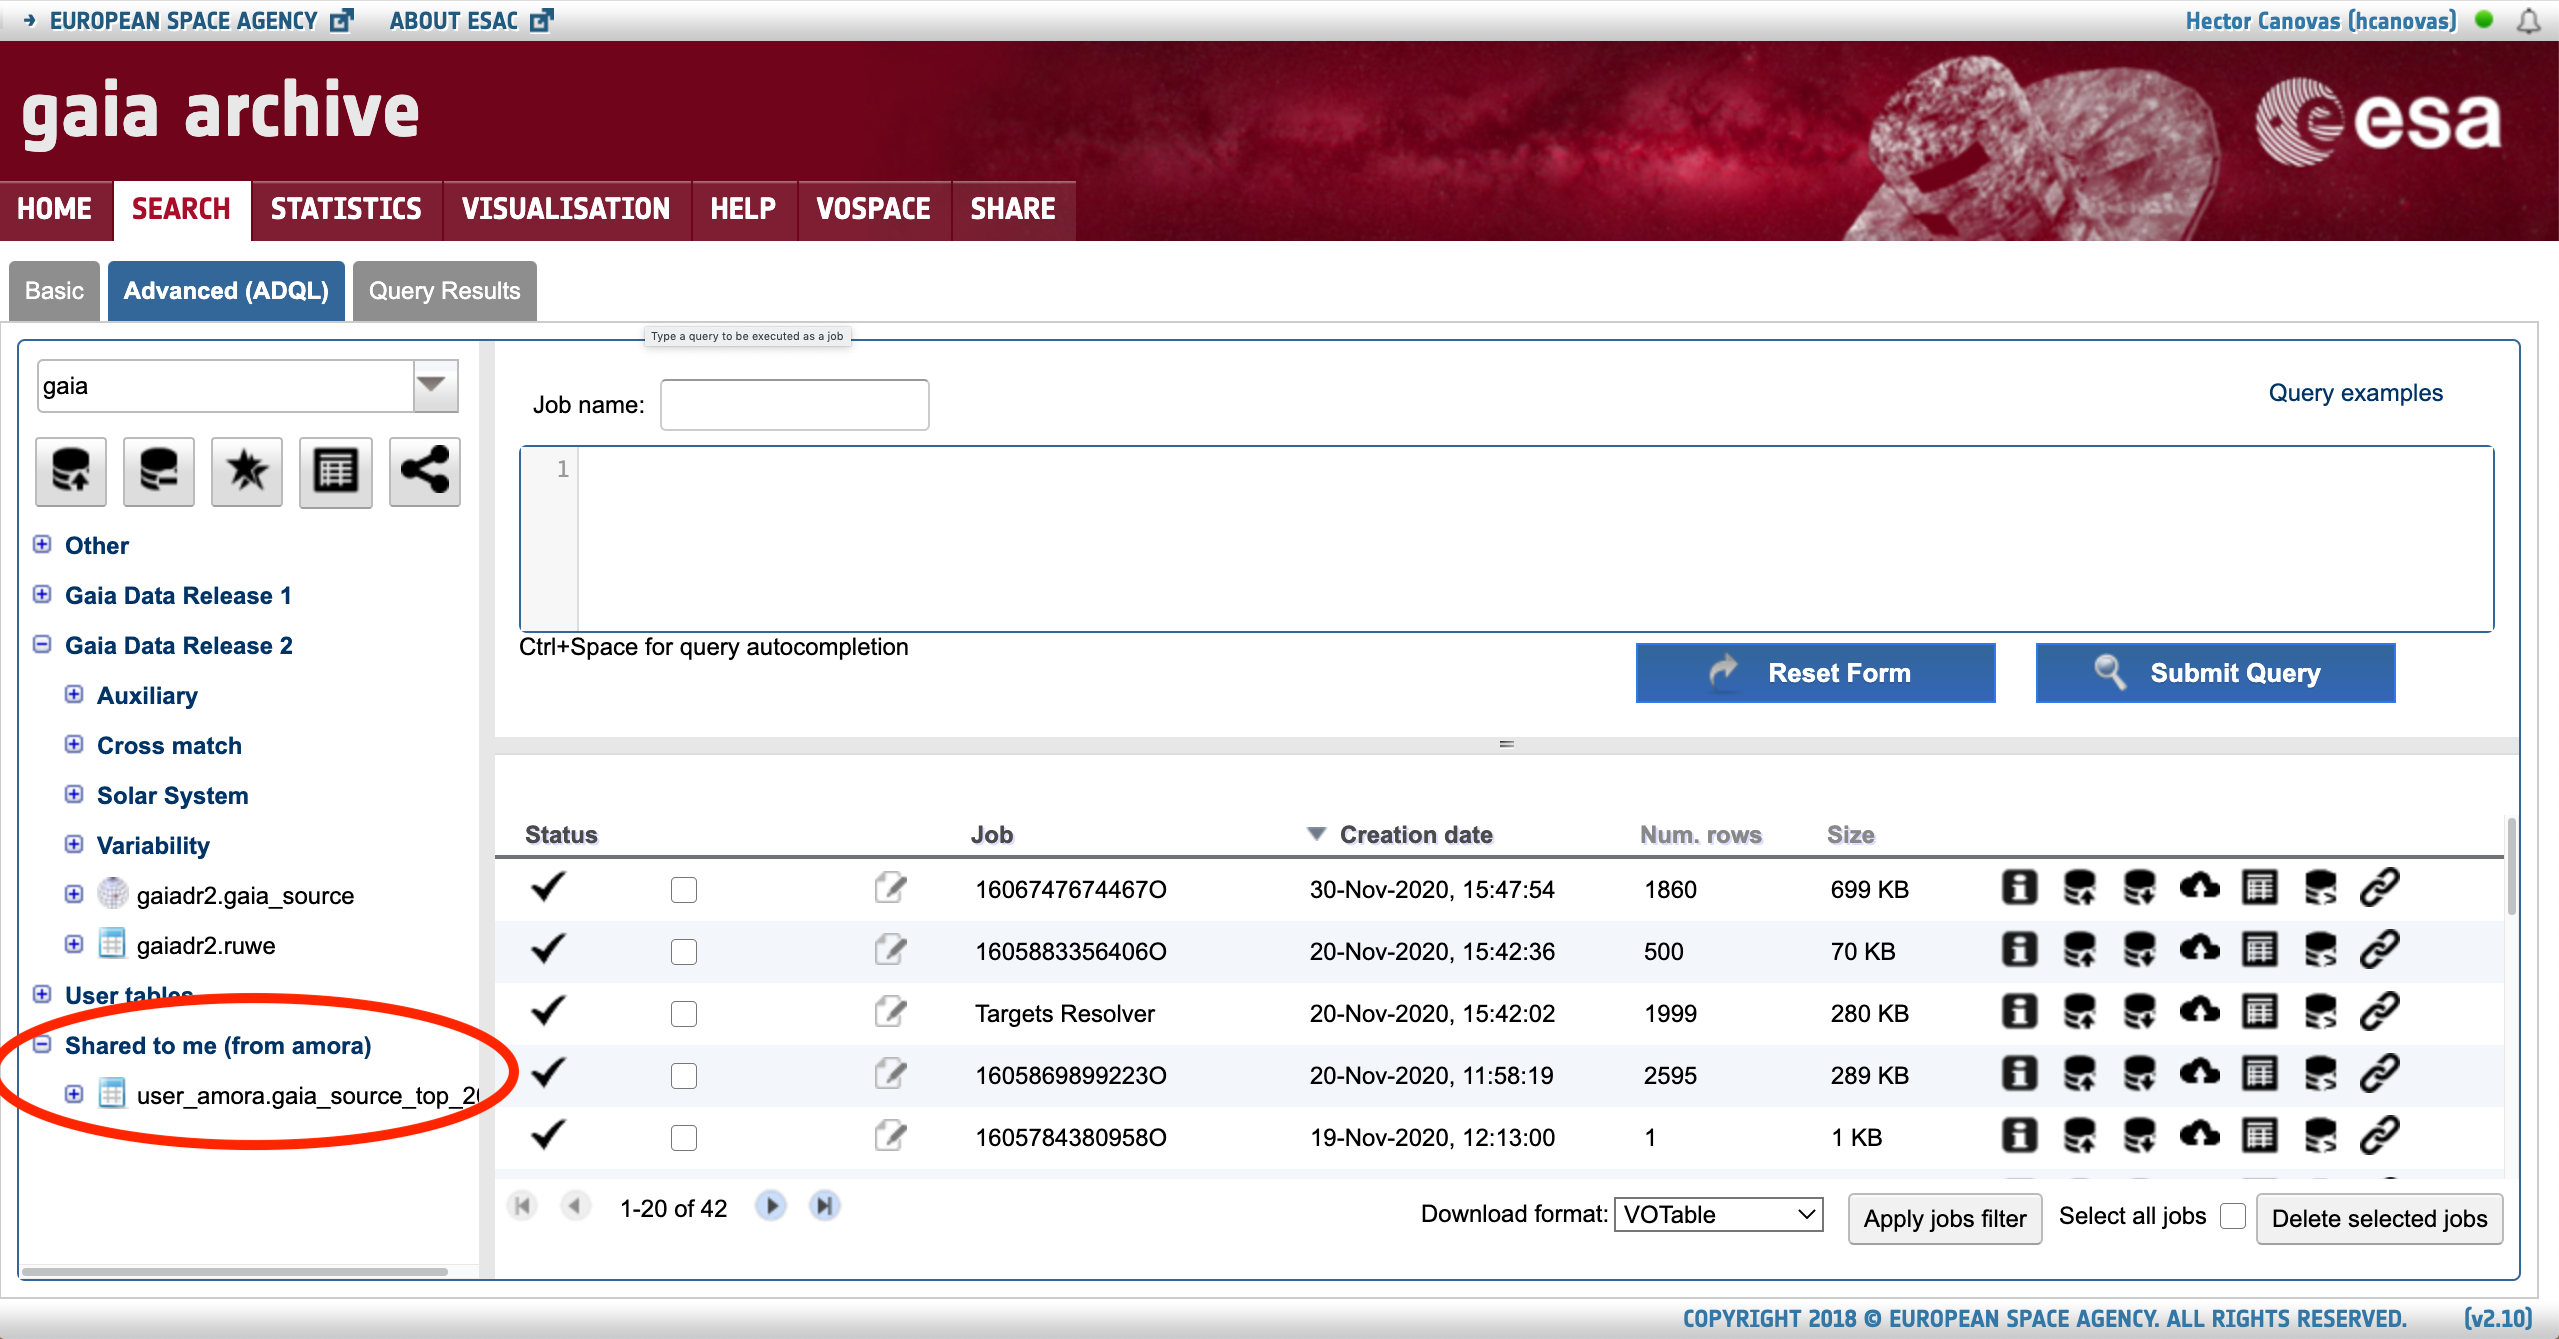The width and height of the screenshot is (2559, 1339).
Task: Click the sidebar horizontal scrollbar
Action: point(235,1272)
